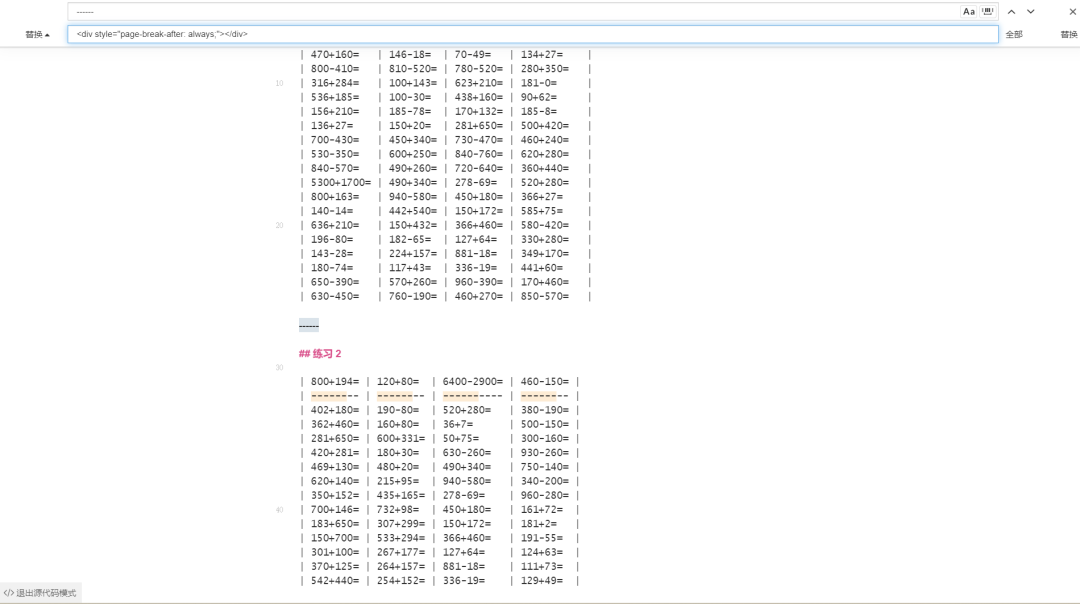
Task: Jump to previous match with up arrow
Action: tap(1011, 12)
